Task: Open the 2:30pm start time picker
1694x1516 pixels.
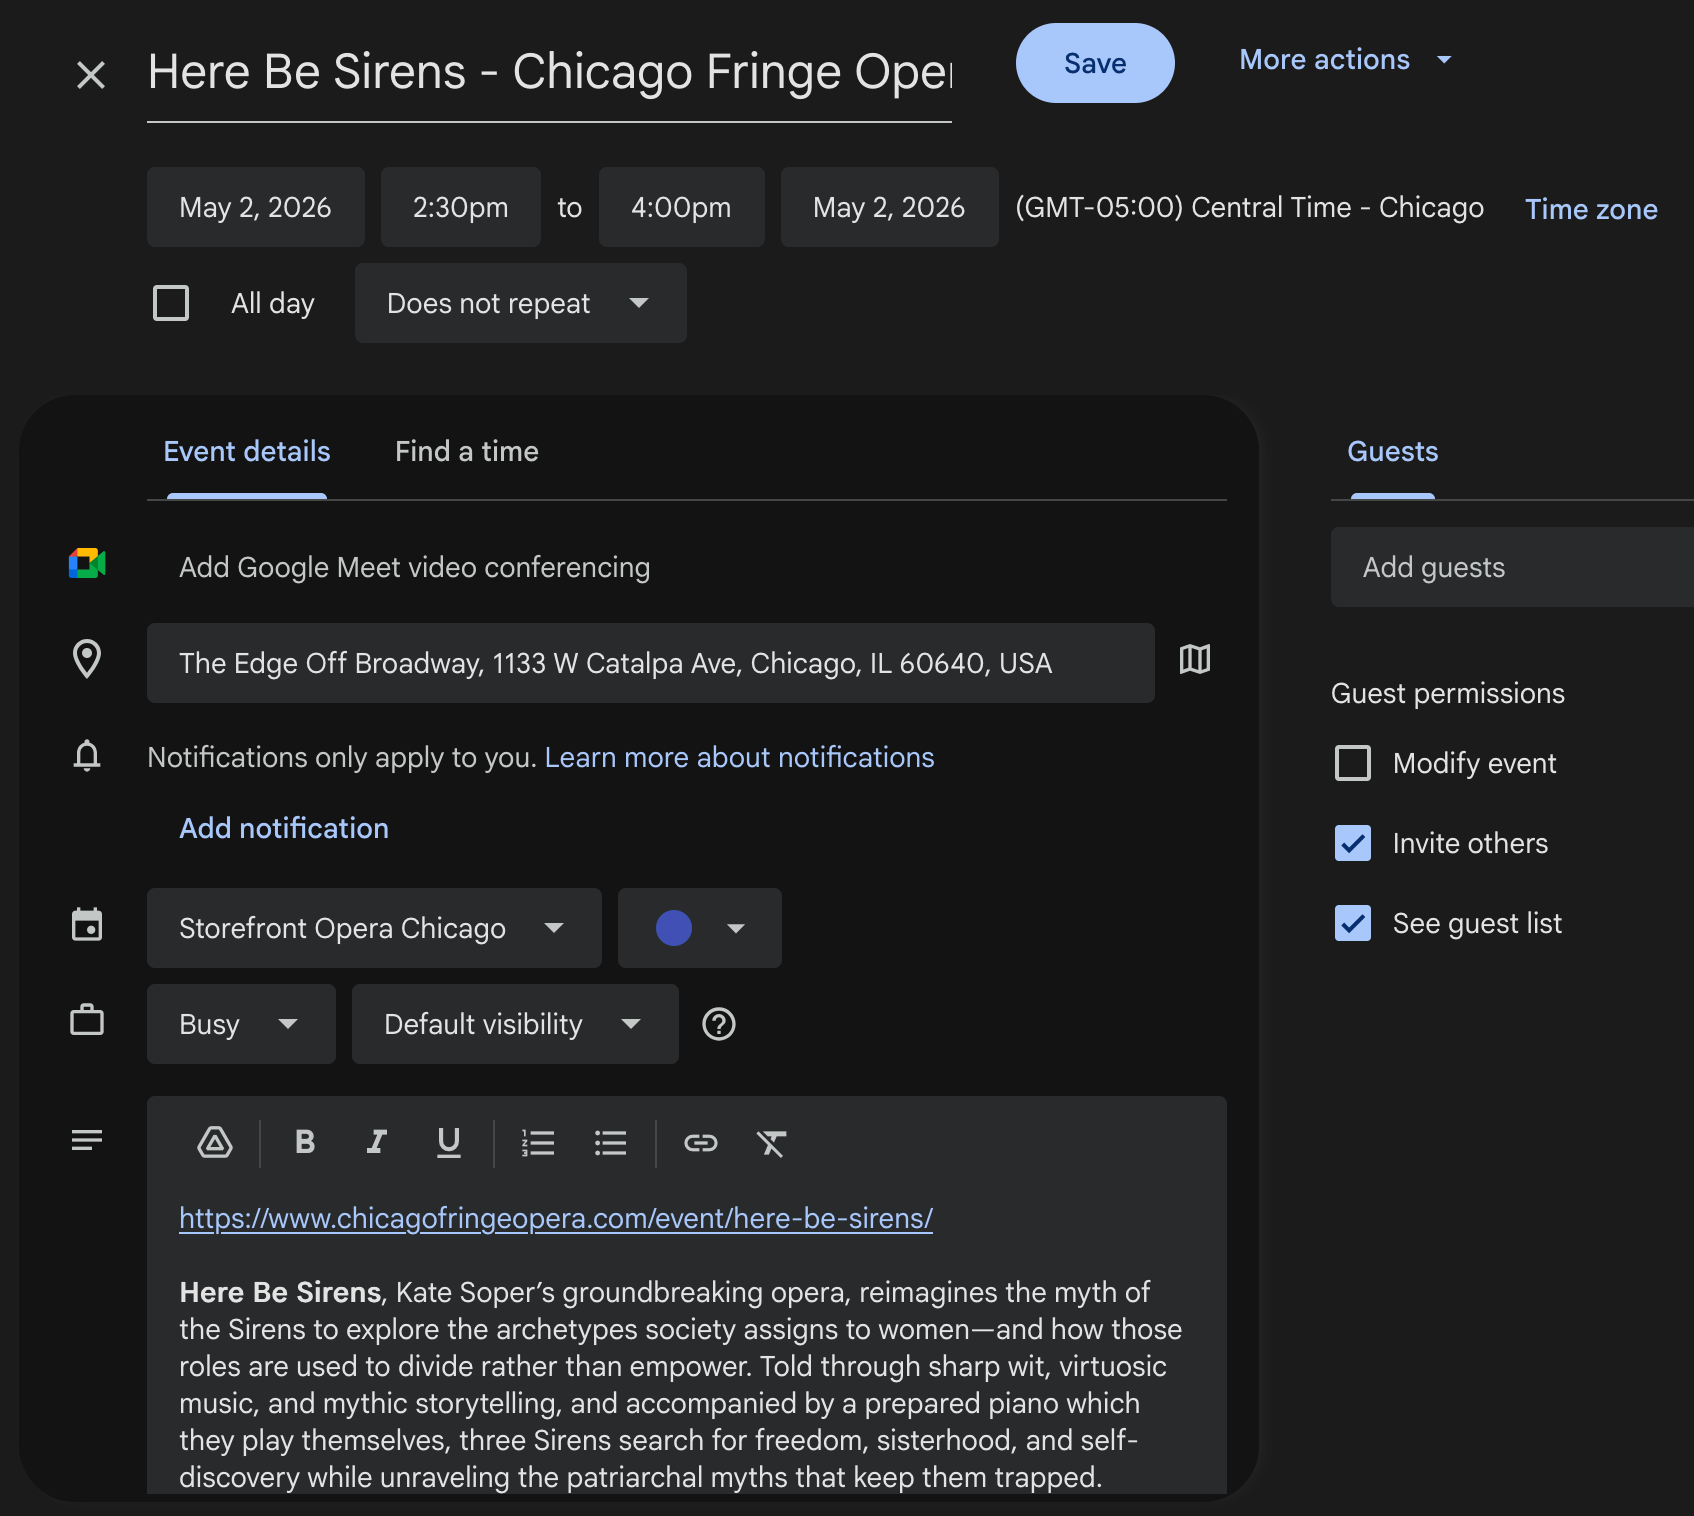Action: tap(460, 207)
